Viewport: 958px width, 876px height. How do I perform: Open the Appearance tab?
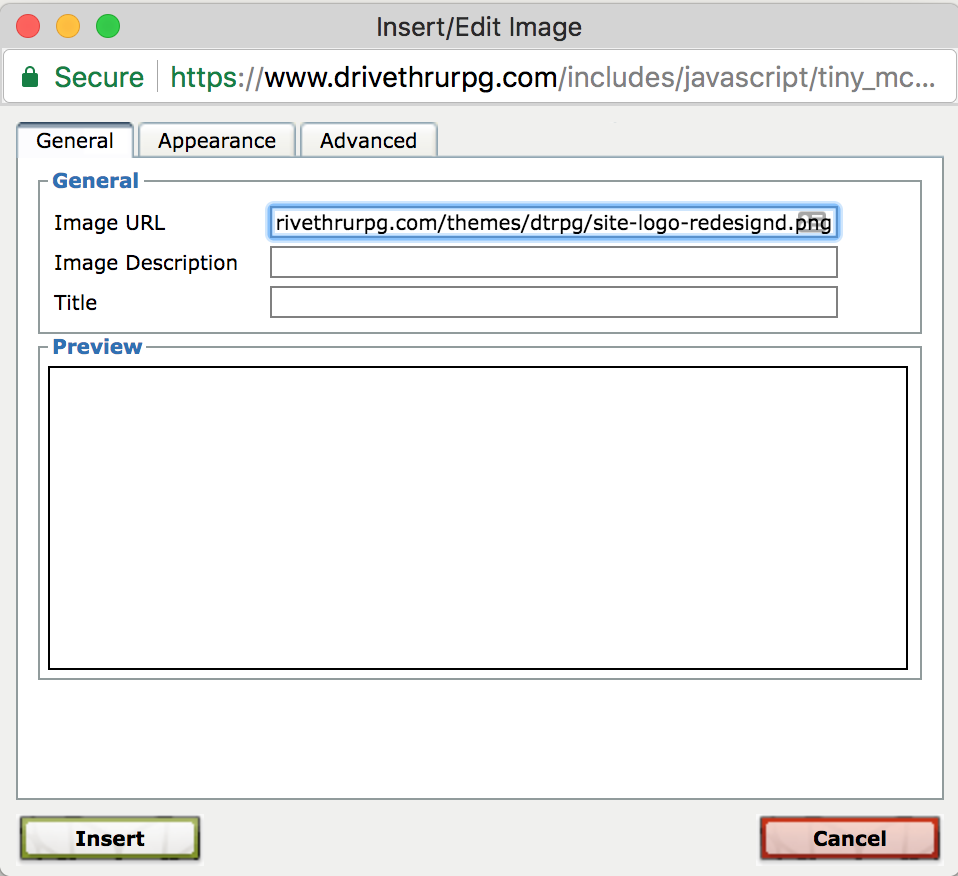click(216, 141)
